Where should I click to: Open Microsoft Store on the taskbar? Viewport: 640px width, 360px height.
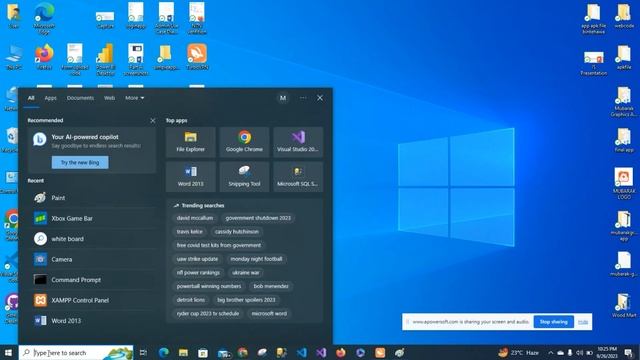tap(203, 353)
